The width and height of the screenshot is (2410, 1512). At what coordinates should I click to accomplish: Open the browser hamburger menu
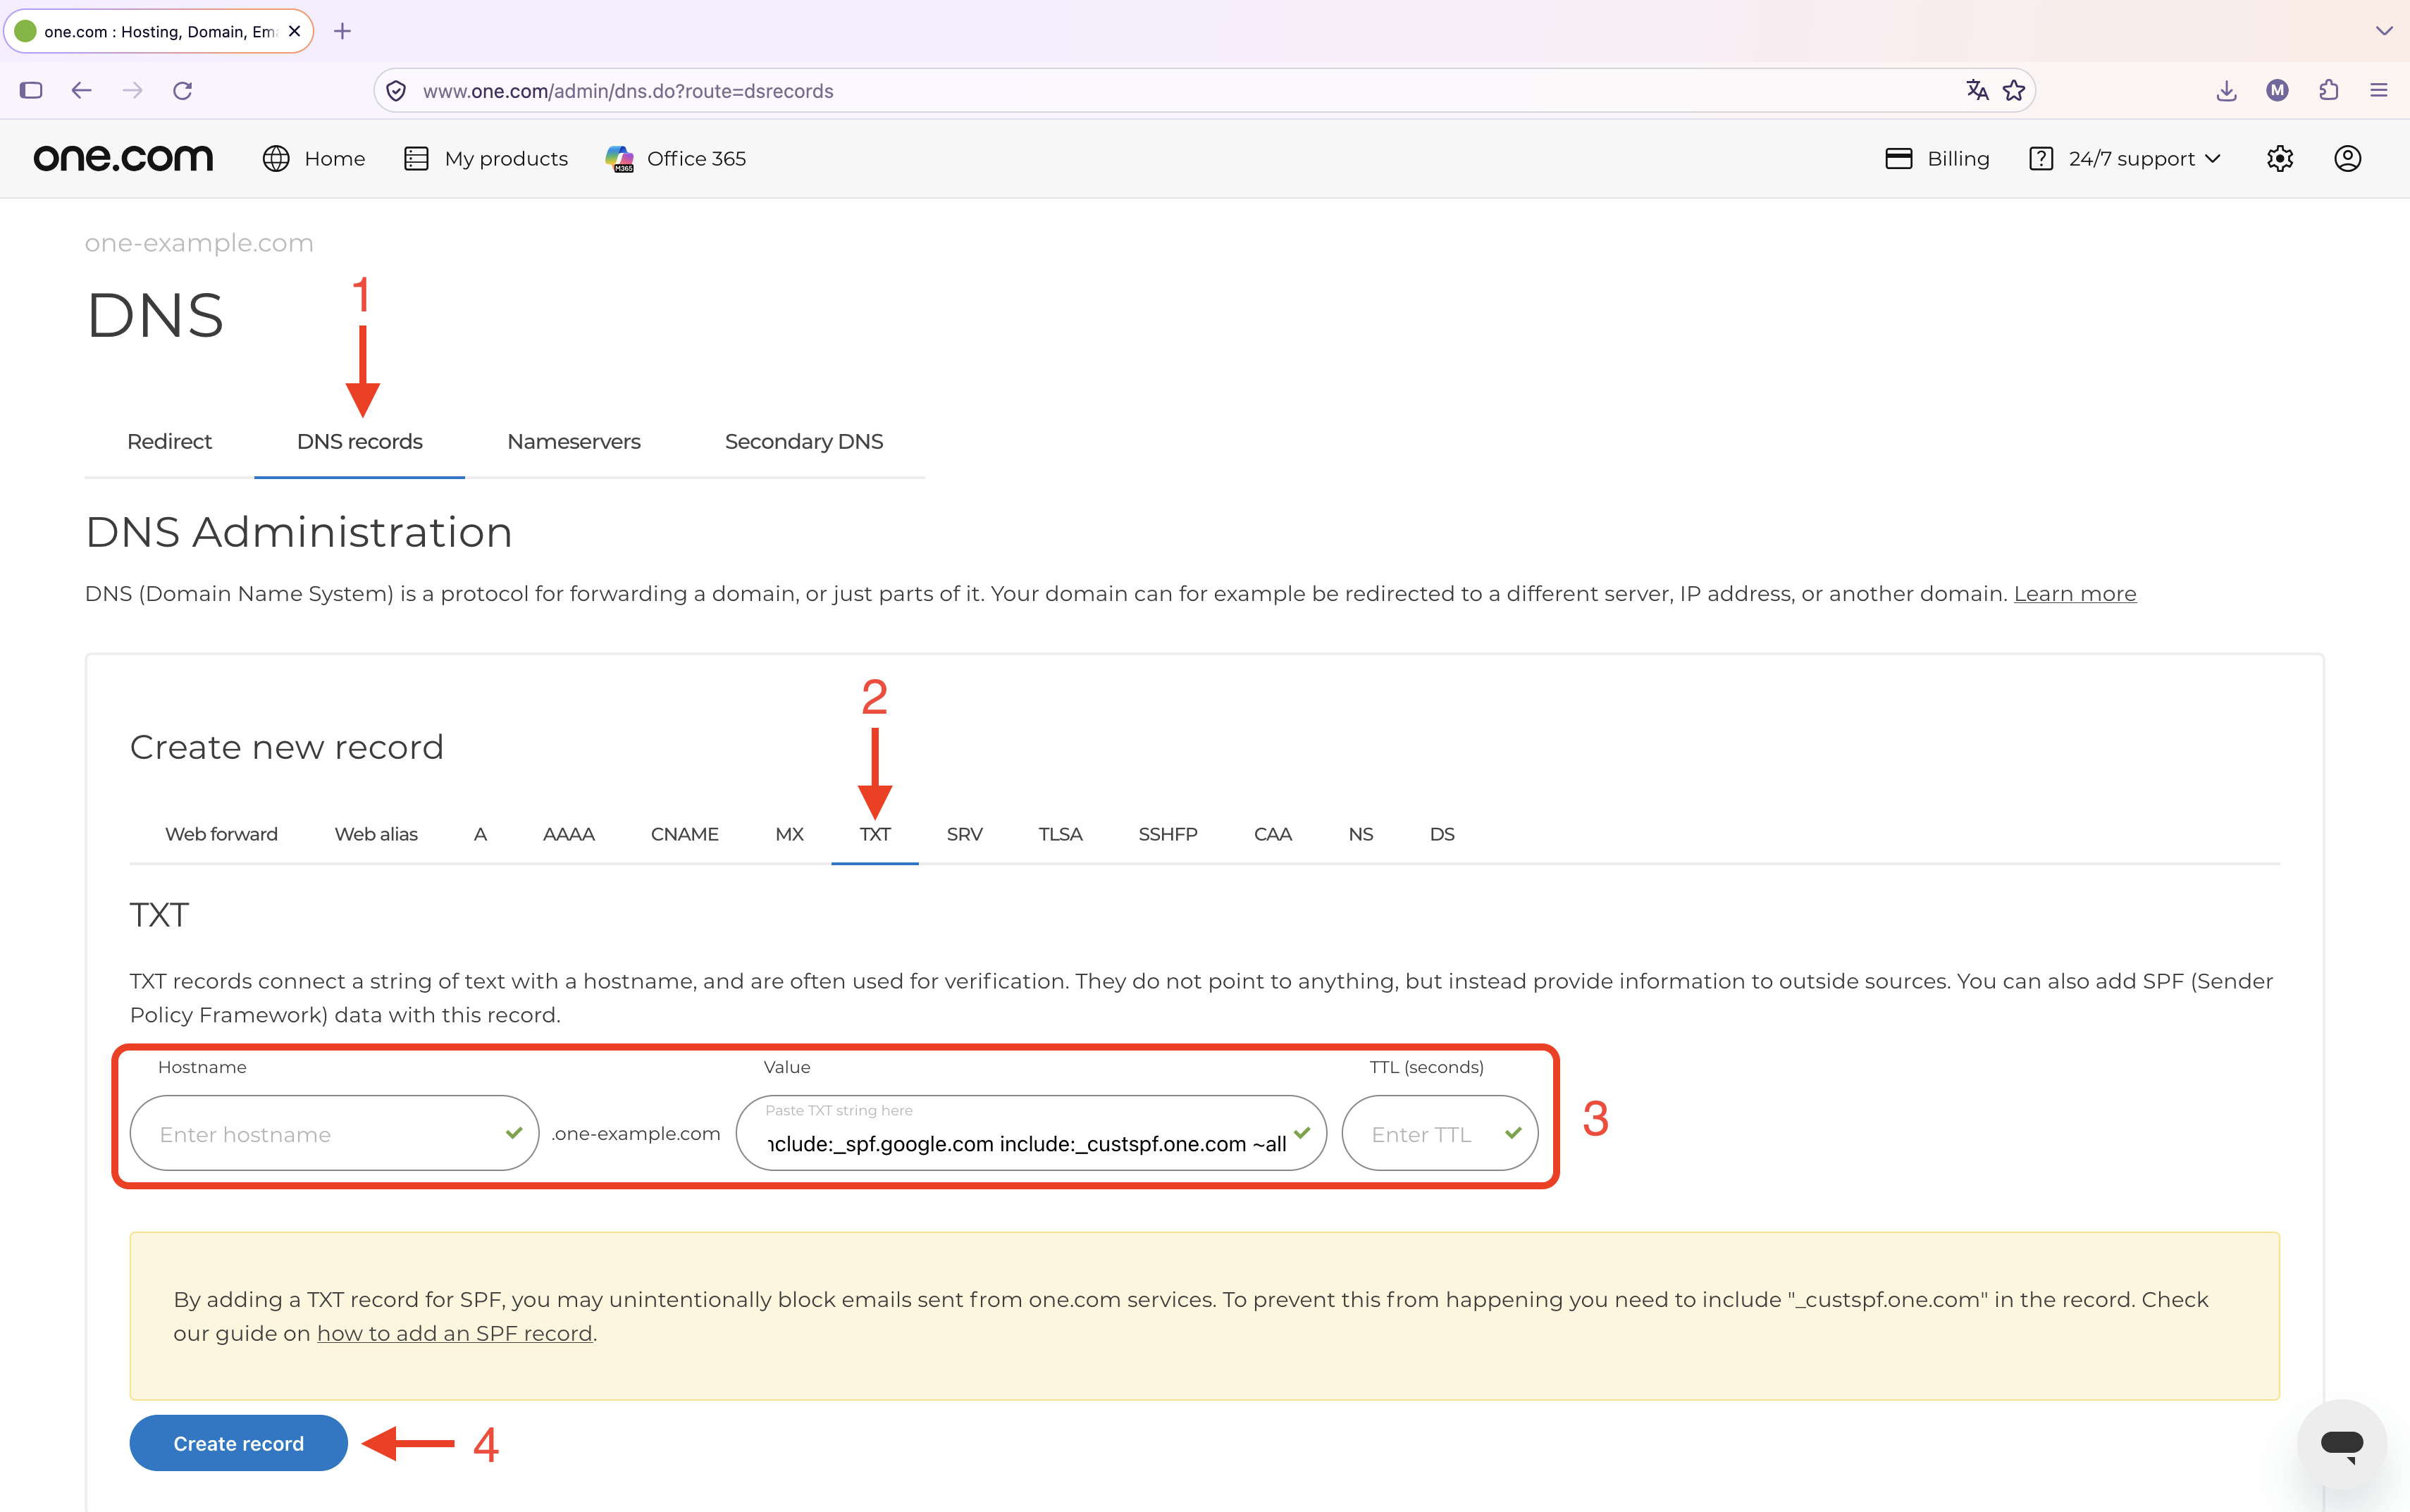tap(2379, 91)
